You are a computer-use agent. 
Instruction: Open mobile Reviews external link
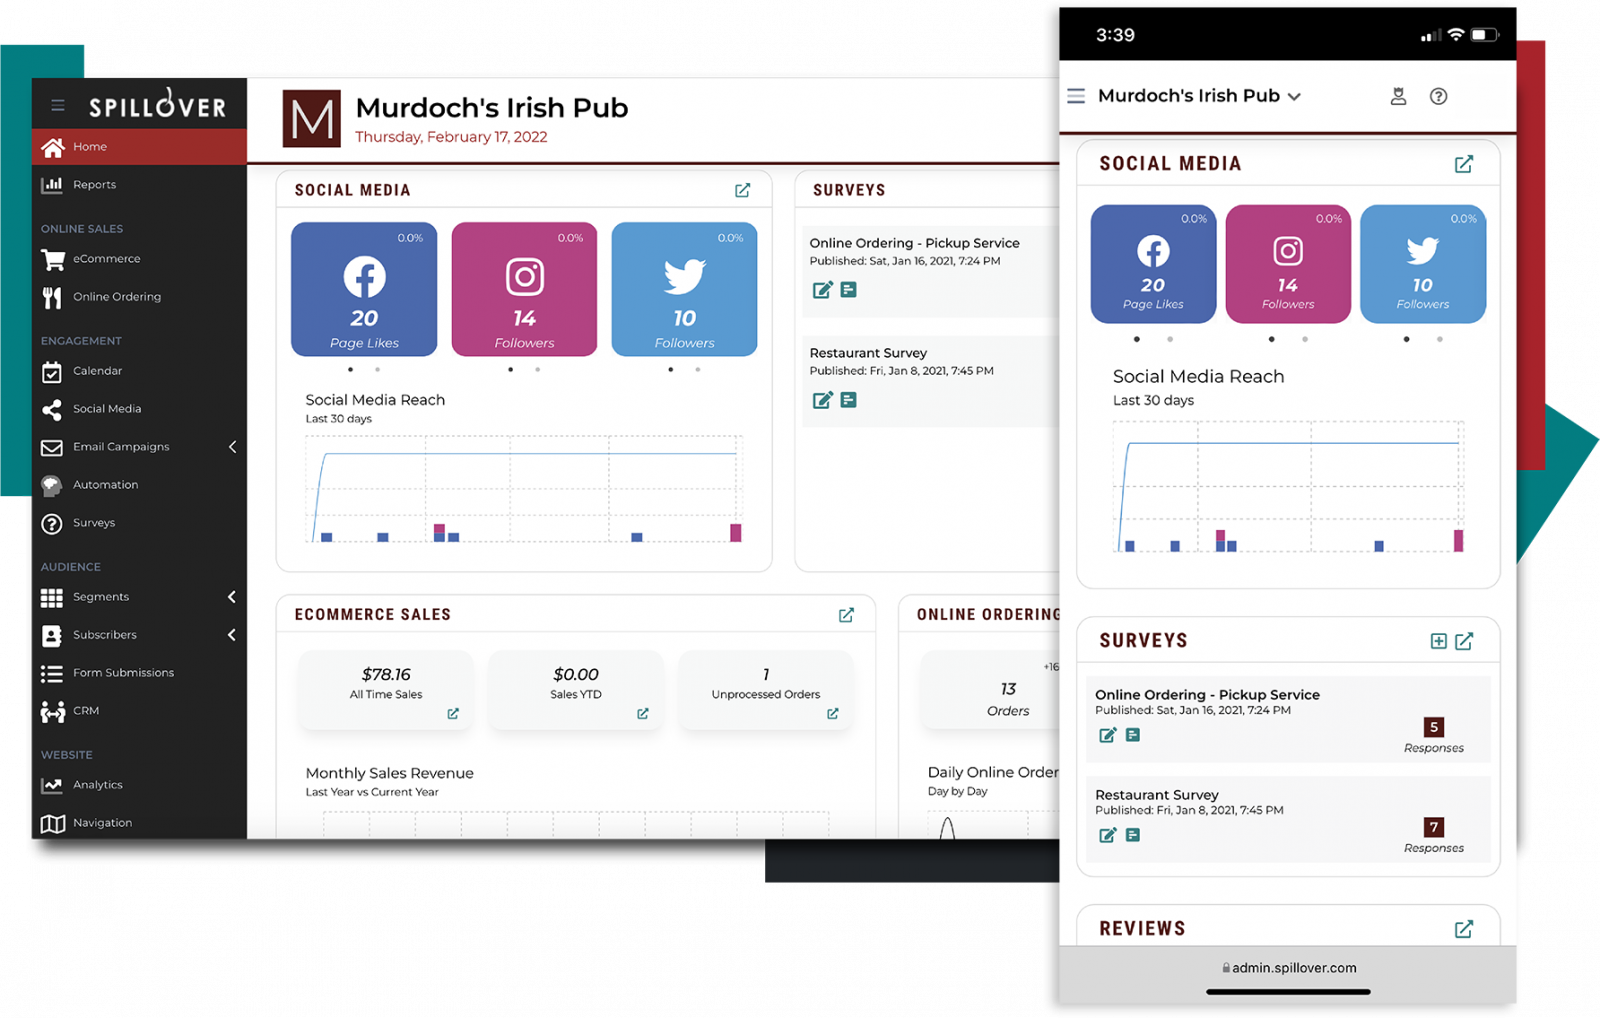pyautogui.click(x=1464, y=929)
